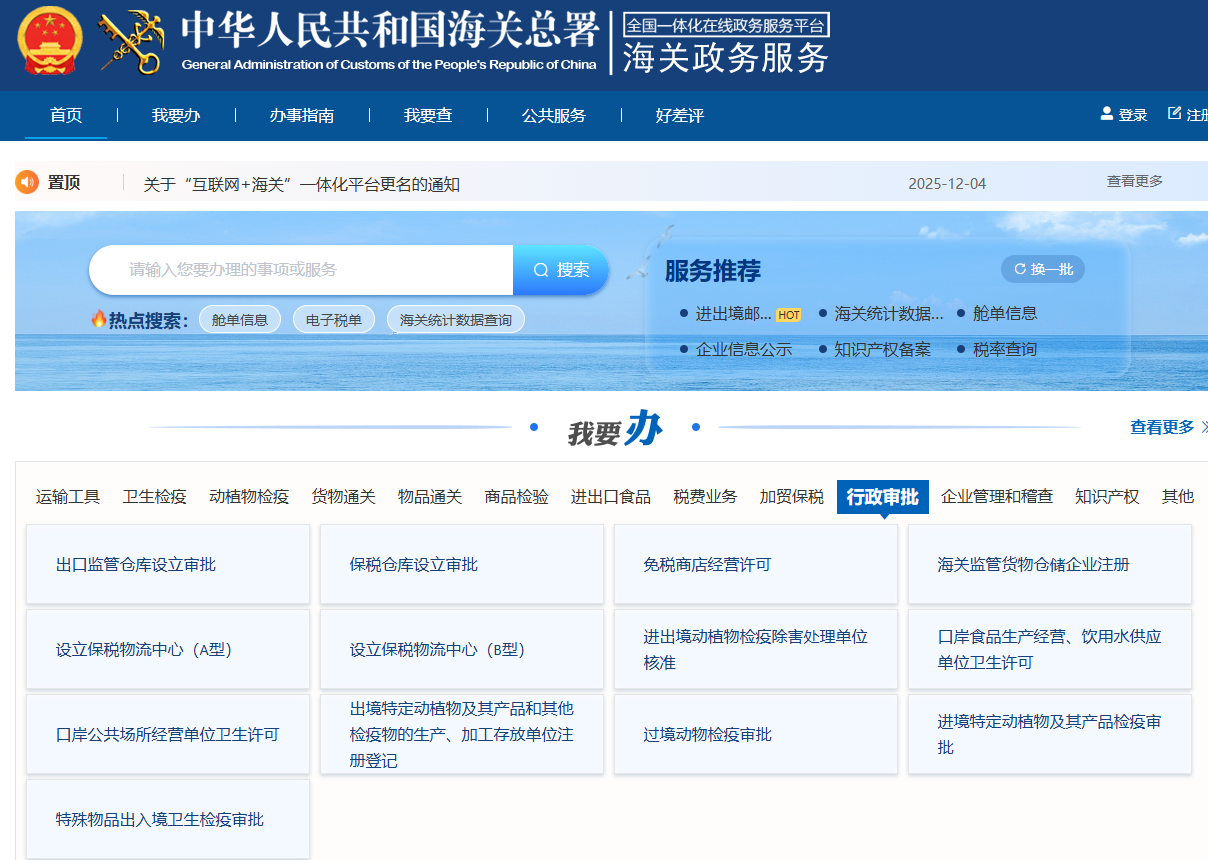Open the 办事指南 navigation menu

tap(301, 116)
